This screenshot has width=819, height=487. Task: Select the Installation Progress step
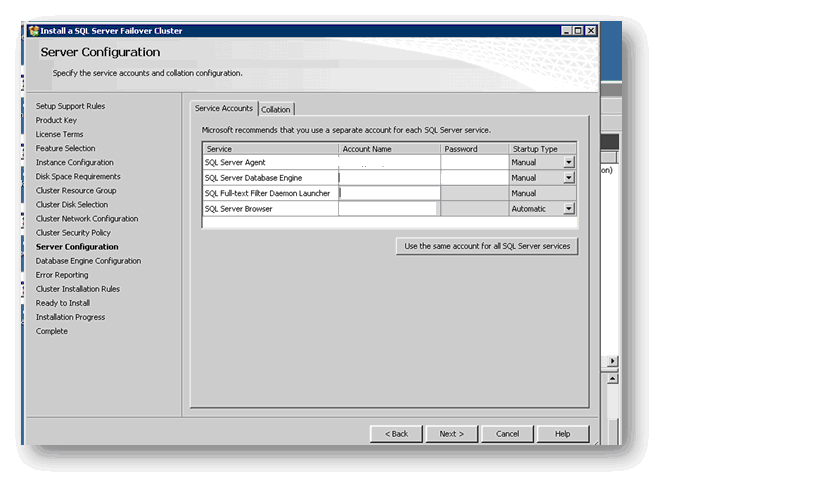click(x=71, y=317)
